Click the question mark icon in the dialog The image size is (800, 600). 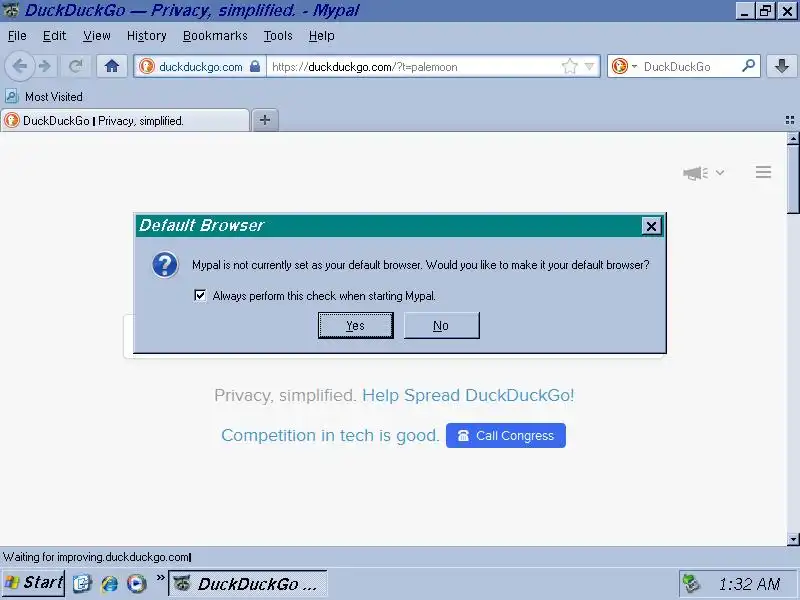(x=165, y=264)
